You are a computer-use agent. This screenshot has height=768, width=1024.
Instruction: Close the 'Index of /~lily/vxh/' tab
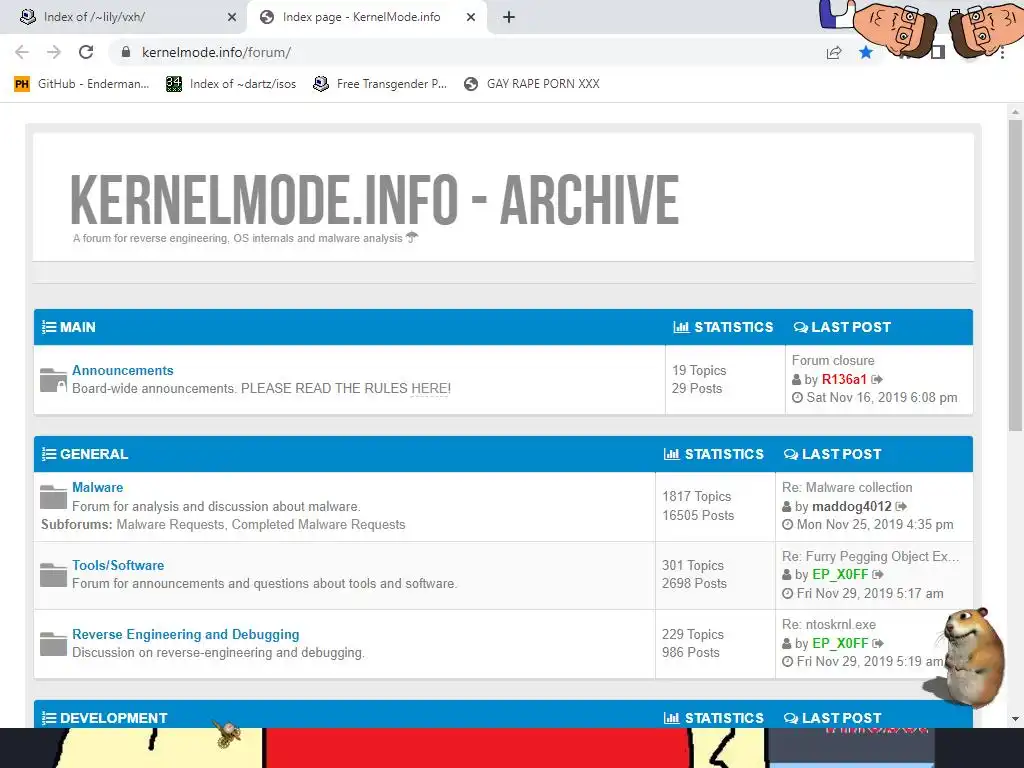click(x=232, y=17)
